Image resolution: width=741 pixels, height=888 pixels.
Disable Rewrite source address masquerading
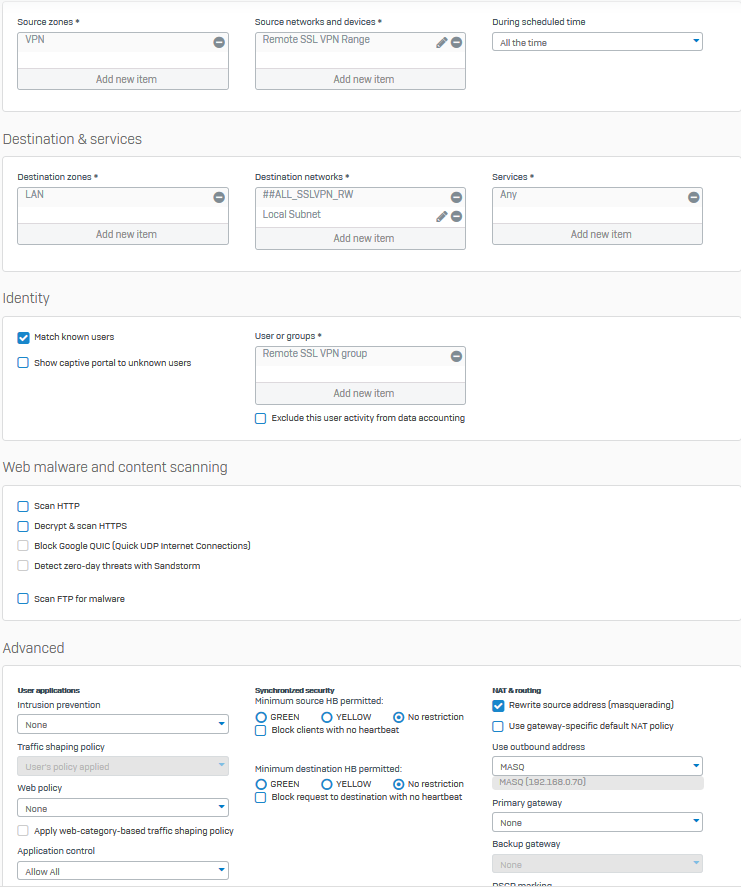pyautogui.click(x=498, y=706)
